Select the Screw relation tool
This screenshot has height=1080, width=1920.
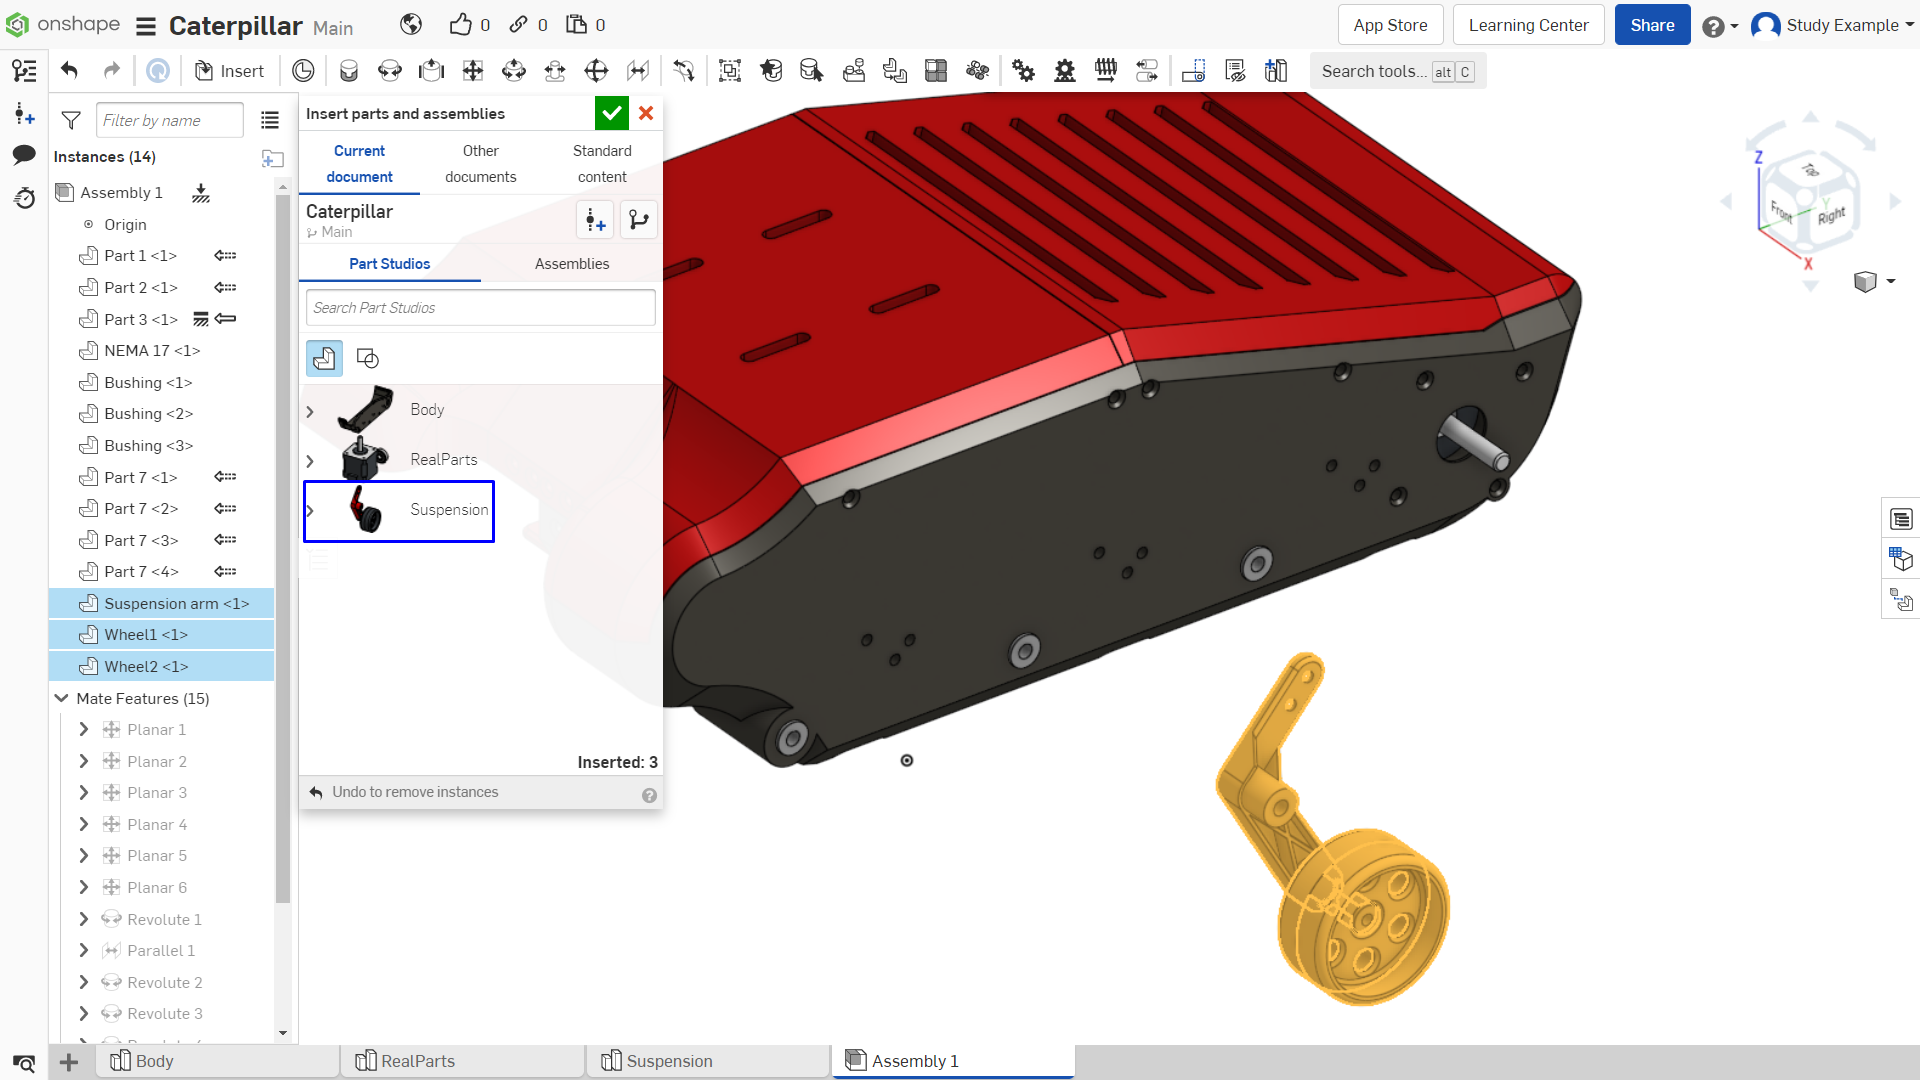(1106, 71)
